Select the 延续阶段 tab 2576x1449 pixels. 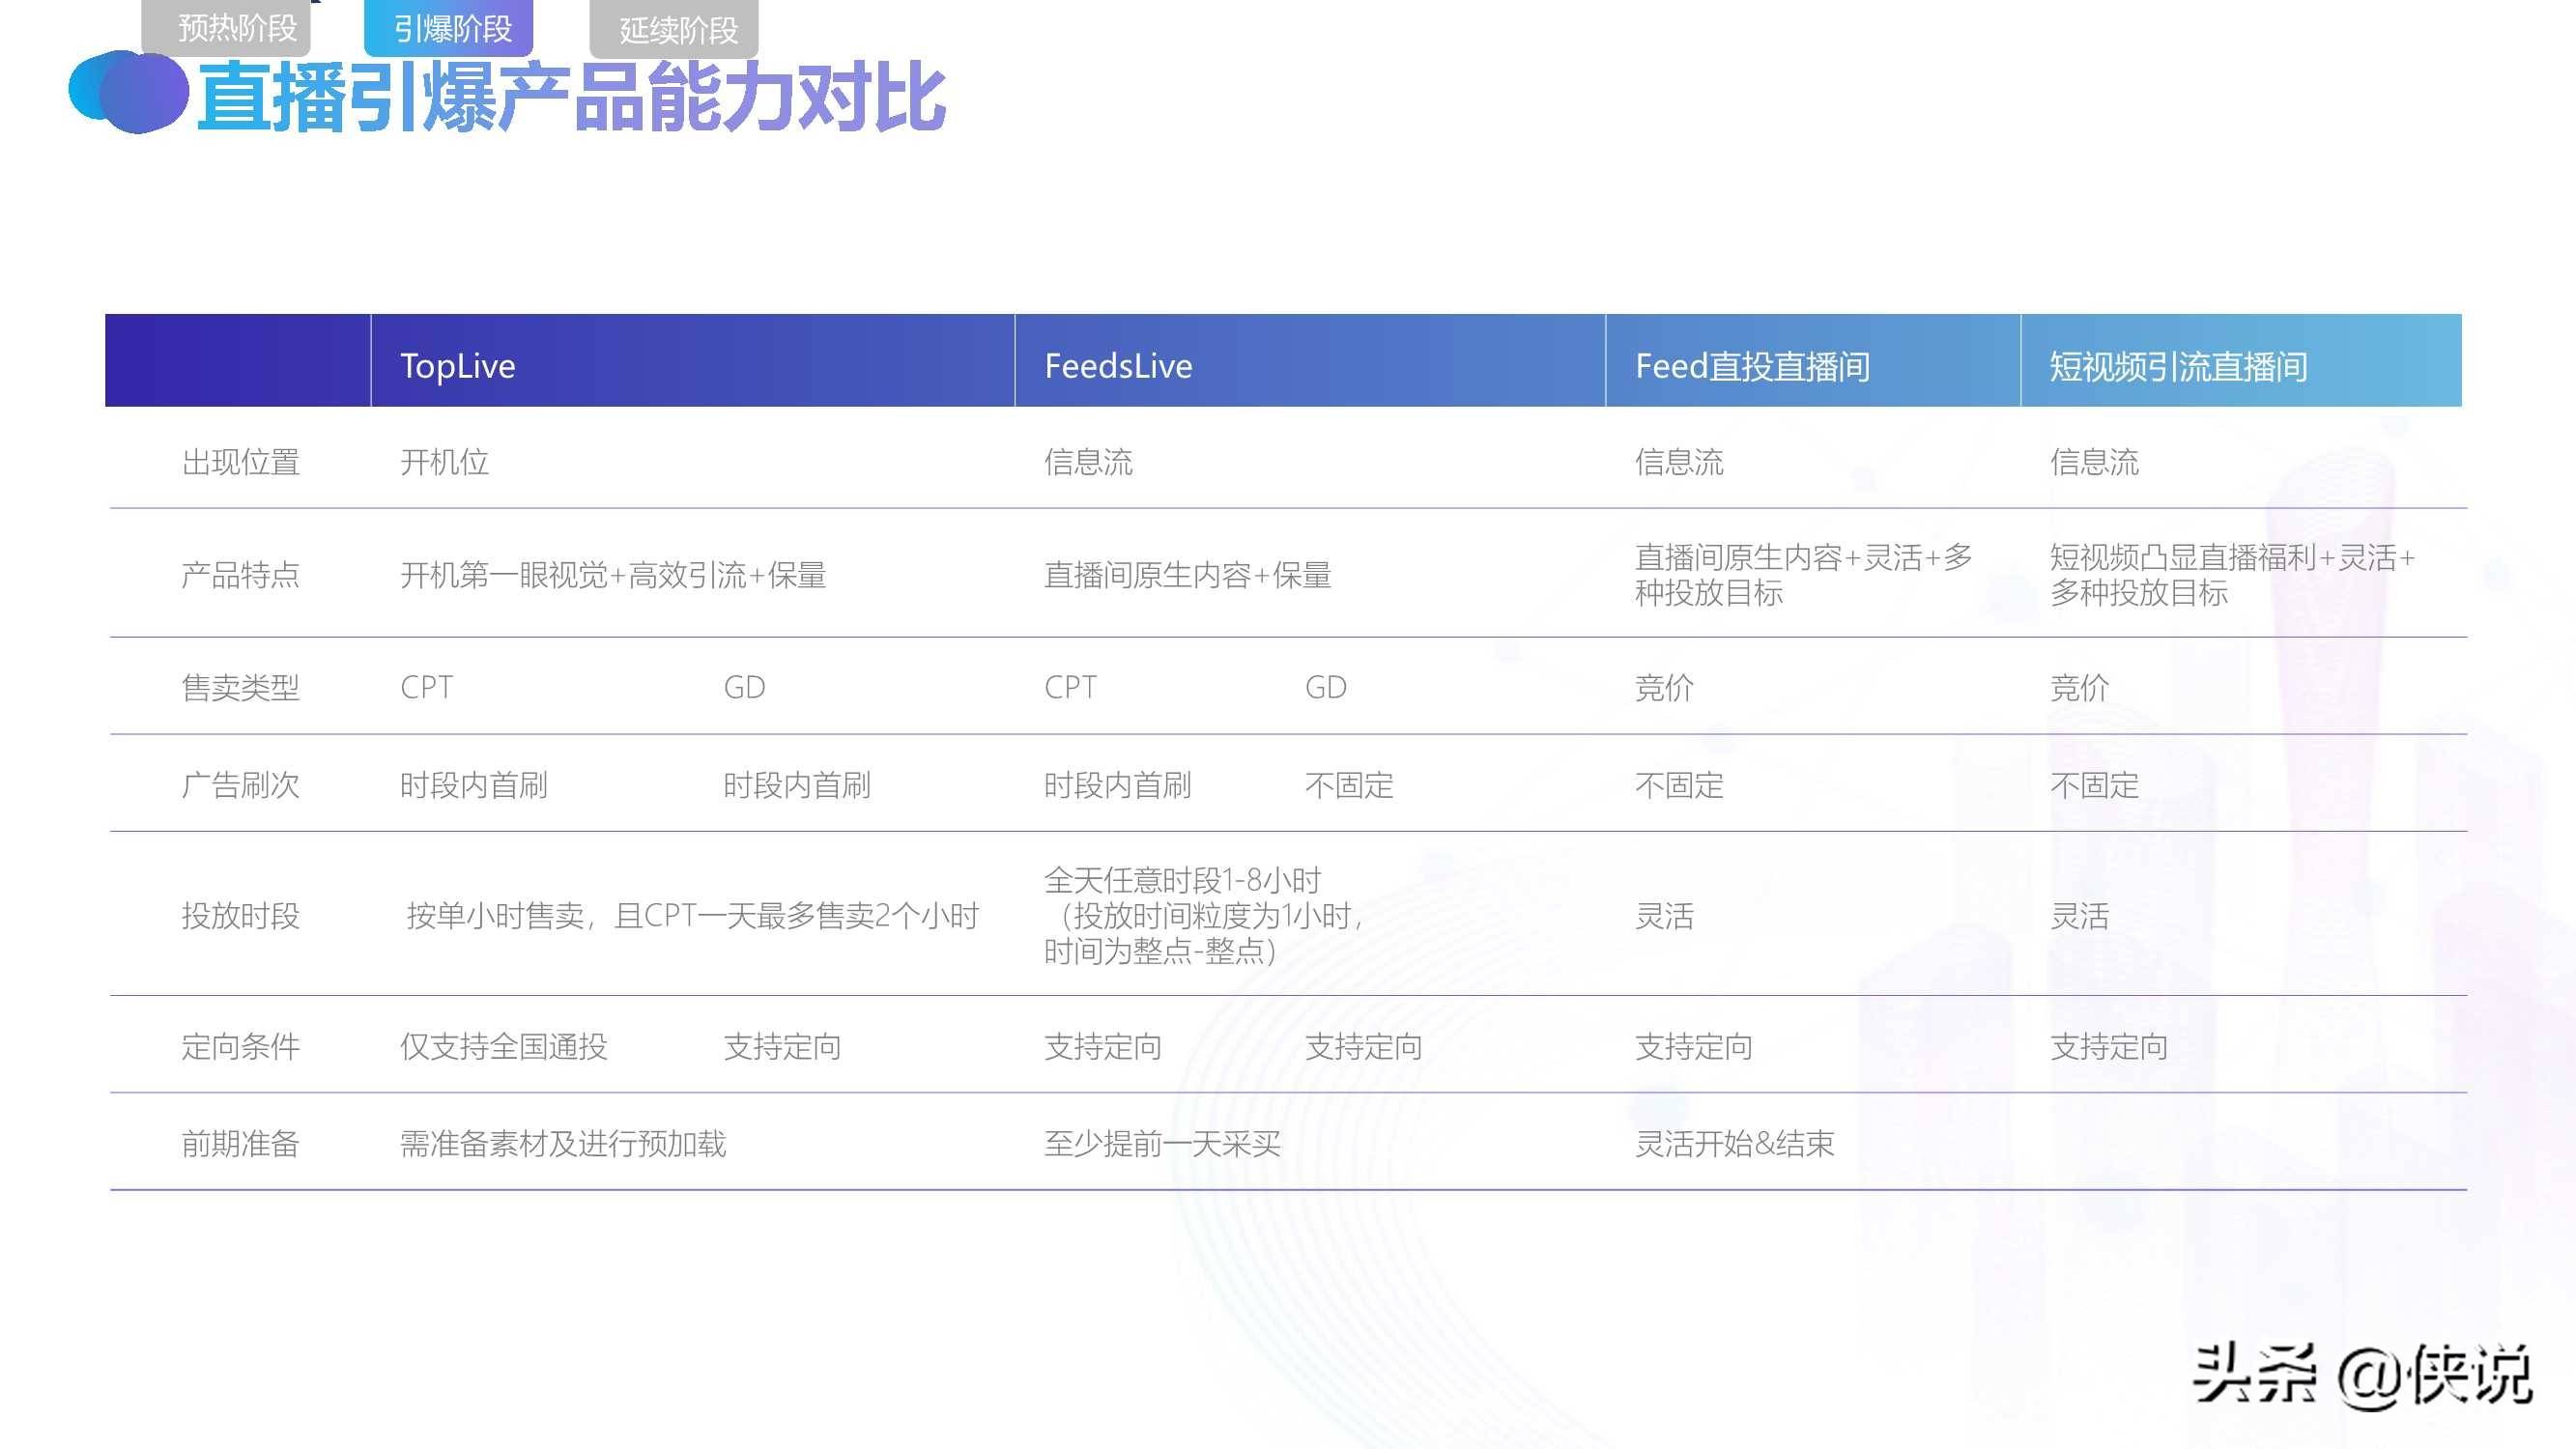click(x=675, y=29)
